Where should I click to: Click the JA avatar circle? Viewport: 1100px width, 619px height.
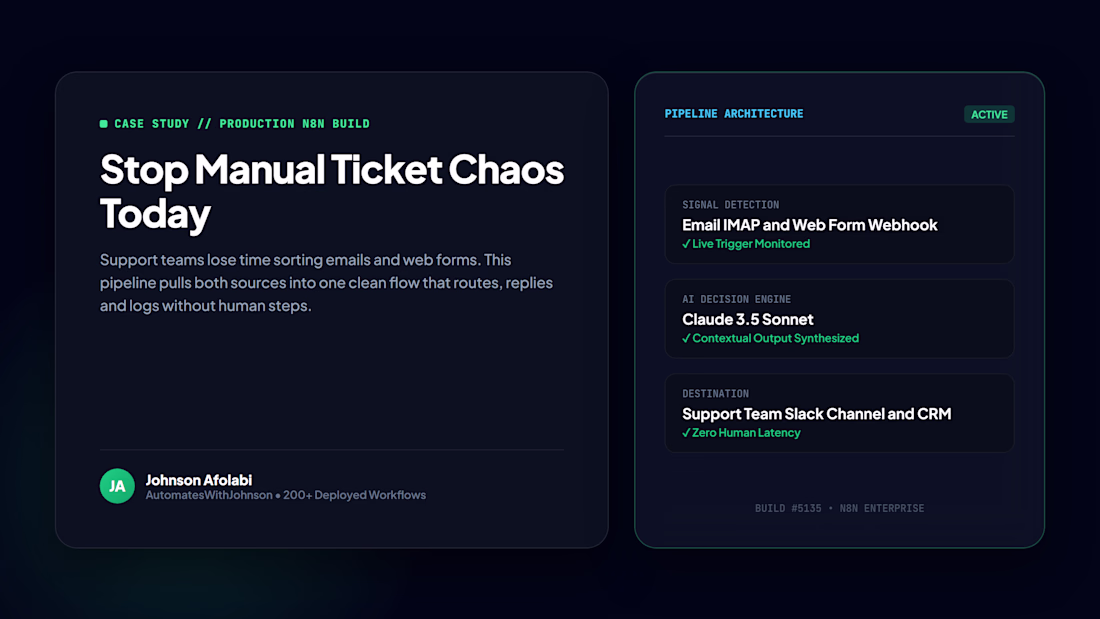(117, 486)
